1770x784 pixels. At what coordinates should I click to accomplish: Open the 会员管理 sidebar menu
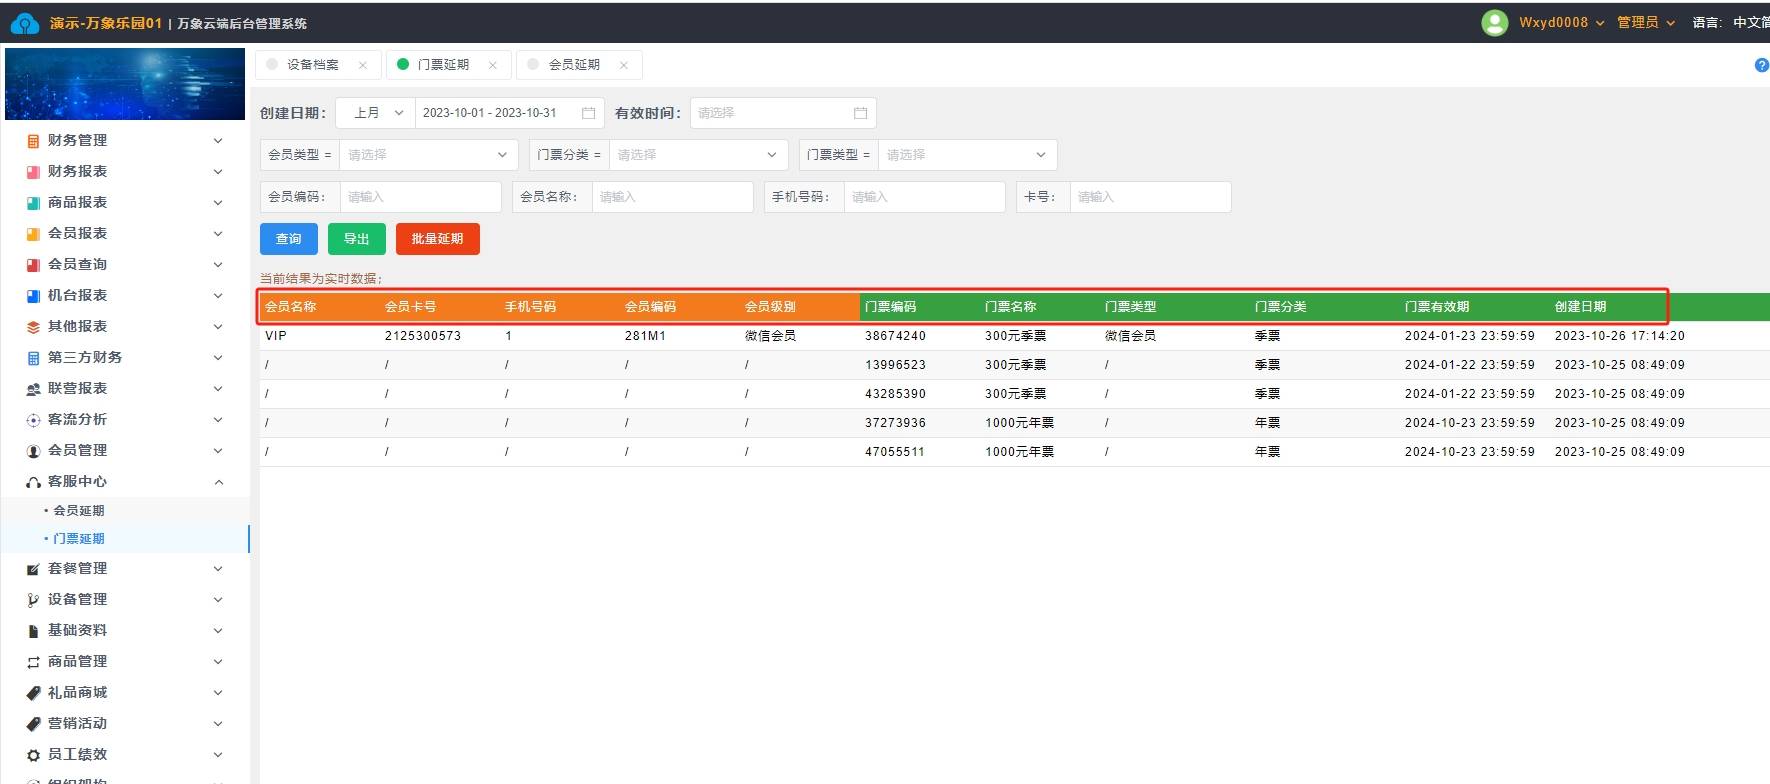click(x=125, y=451)
